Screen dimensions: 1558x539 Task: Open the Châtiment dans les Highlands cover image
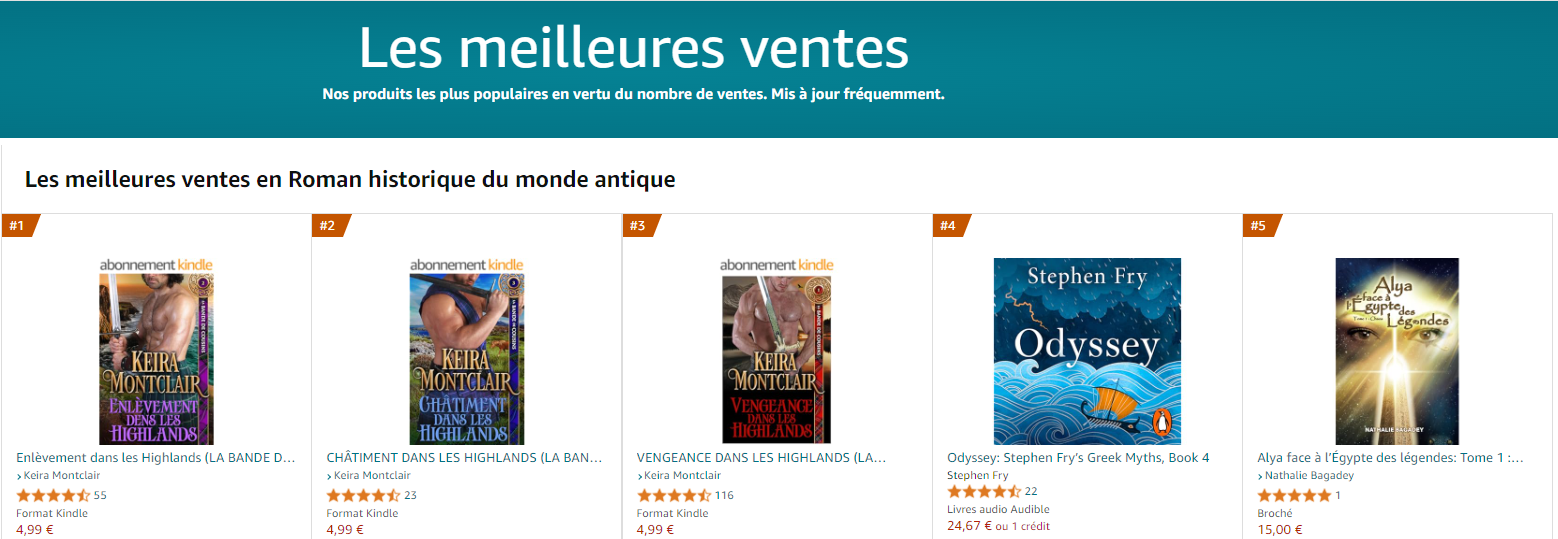[467, 359]
